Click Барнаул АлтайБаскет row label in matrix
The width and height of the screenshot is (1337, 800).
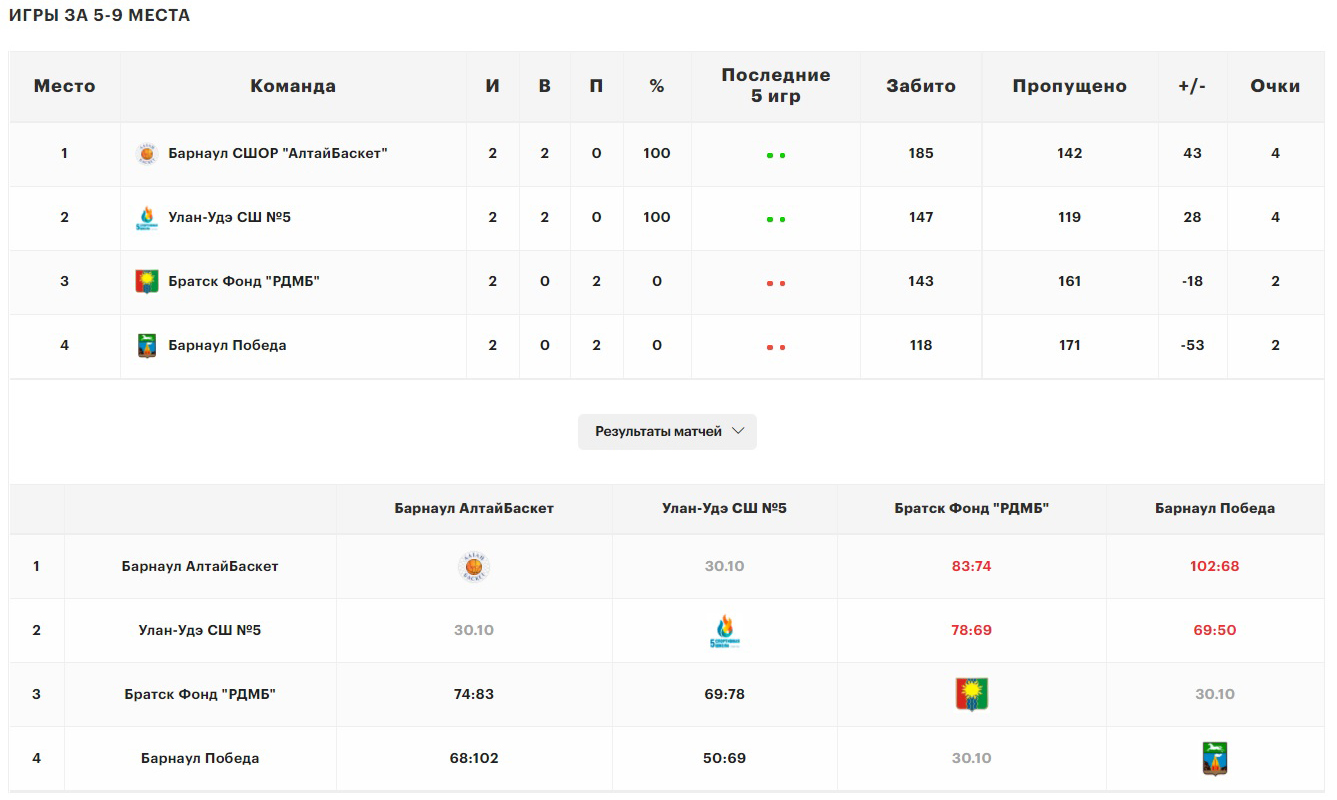pos(200,566)
